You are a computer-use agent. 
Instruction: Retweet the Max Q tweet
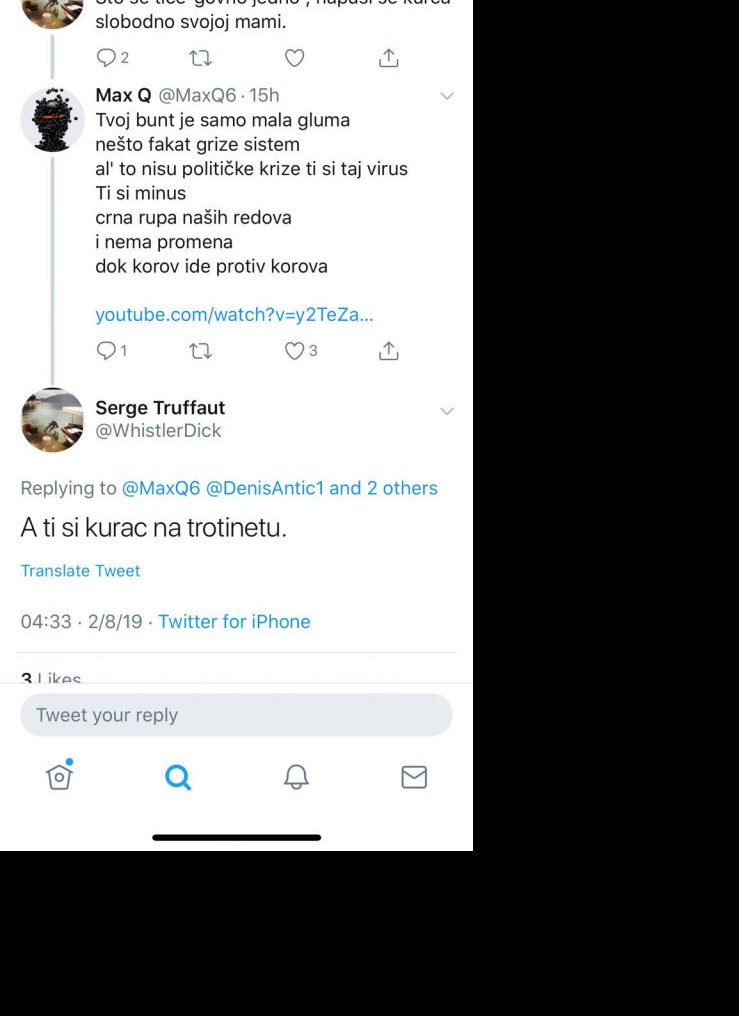pyautogui.click(x=200, y=351)
